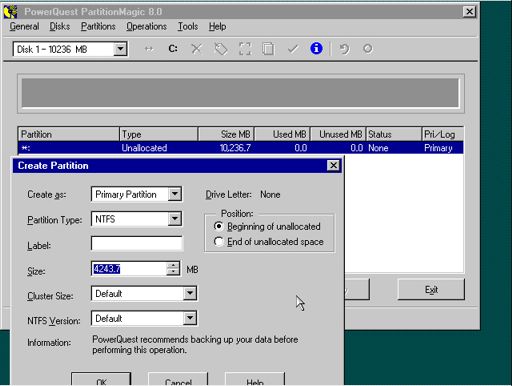
Task: Close the Create Partition dialog
Action: click(x=333, y=165)
